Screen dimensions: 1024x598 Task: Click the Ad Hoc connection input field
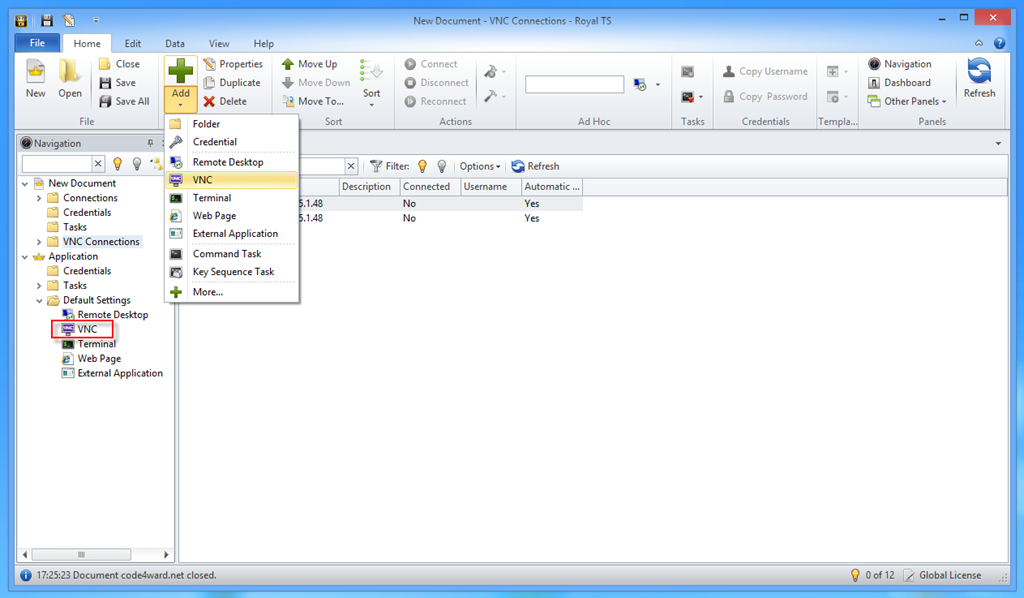(x=574, y=85)
